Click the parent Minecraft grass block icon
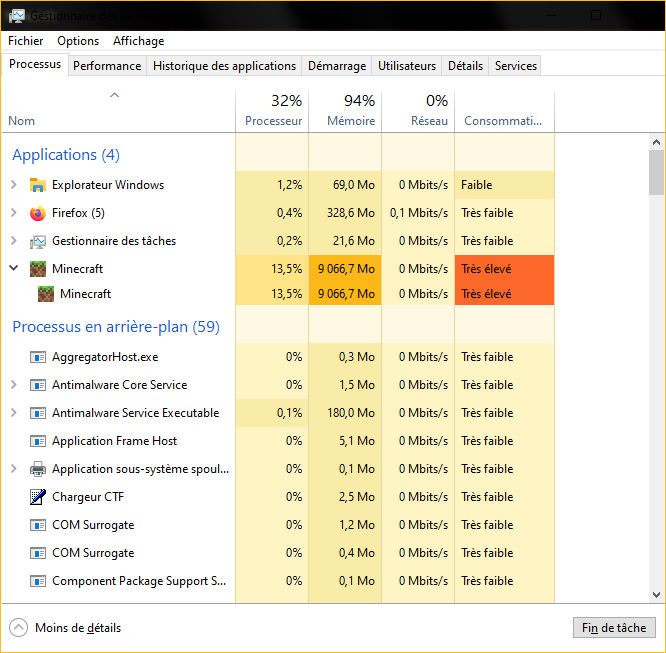666x653 pixels. click(x=38, y=269)
